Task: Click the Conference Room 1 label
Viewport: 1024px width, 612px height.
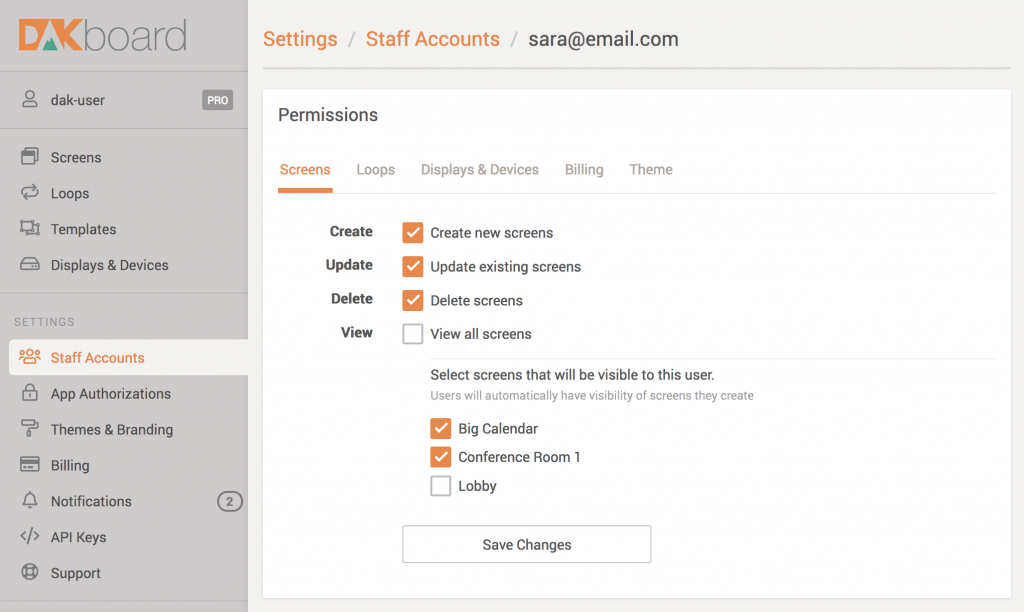Action: pyautogui.click(x=519, y=457)
